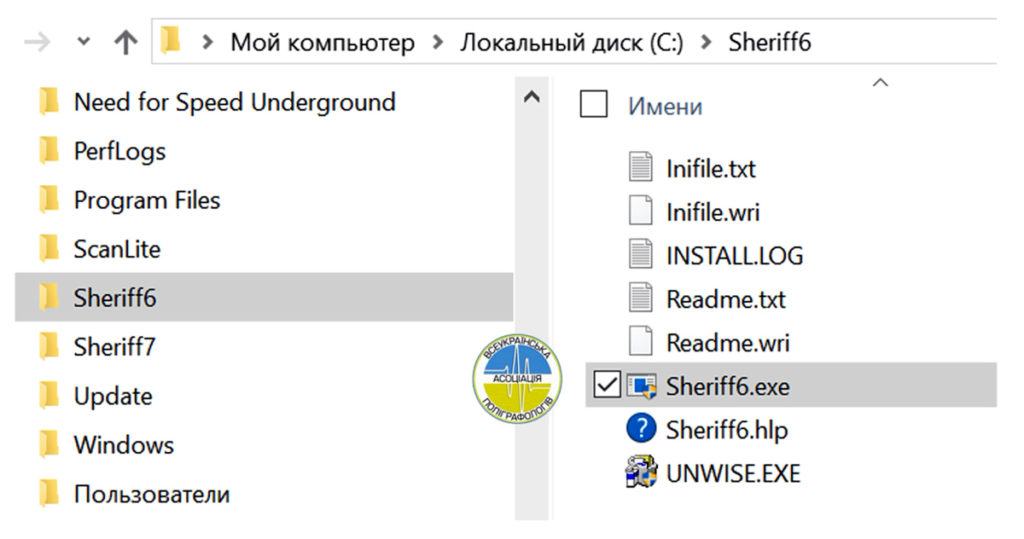The height and width of the screenshot is (539, 1024).
Task: Click the INSTALL.LOG file icon
Action: click(640, 255)
